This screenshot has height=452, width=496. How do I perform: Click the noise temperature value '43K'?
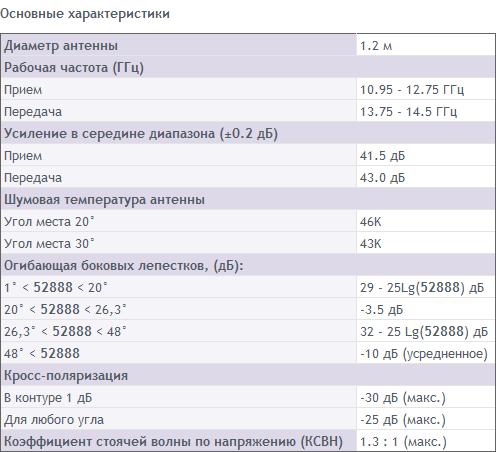point(370,244)
